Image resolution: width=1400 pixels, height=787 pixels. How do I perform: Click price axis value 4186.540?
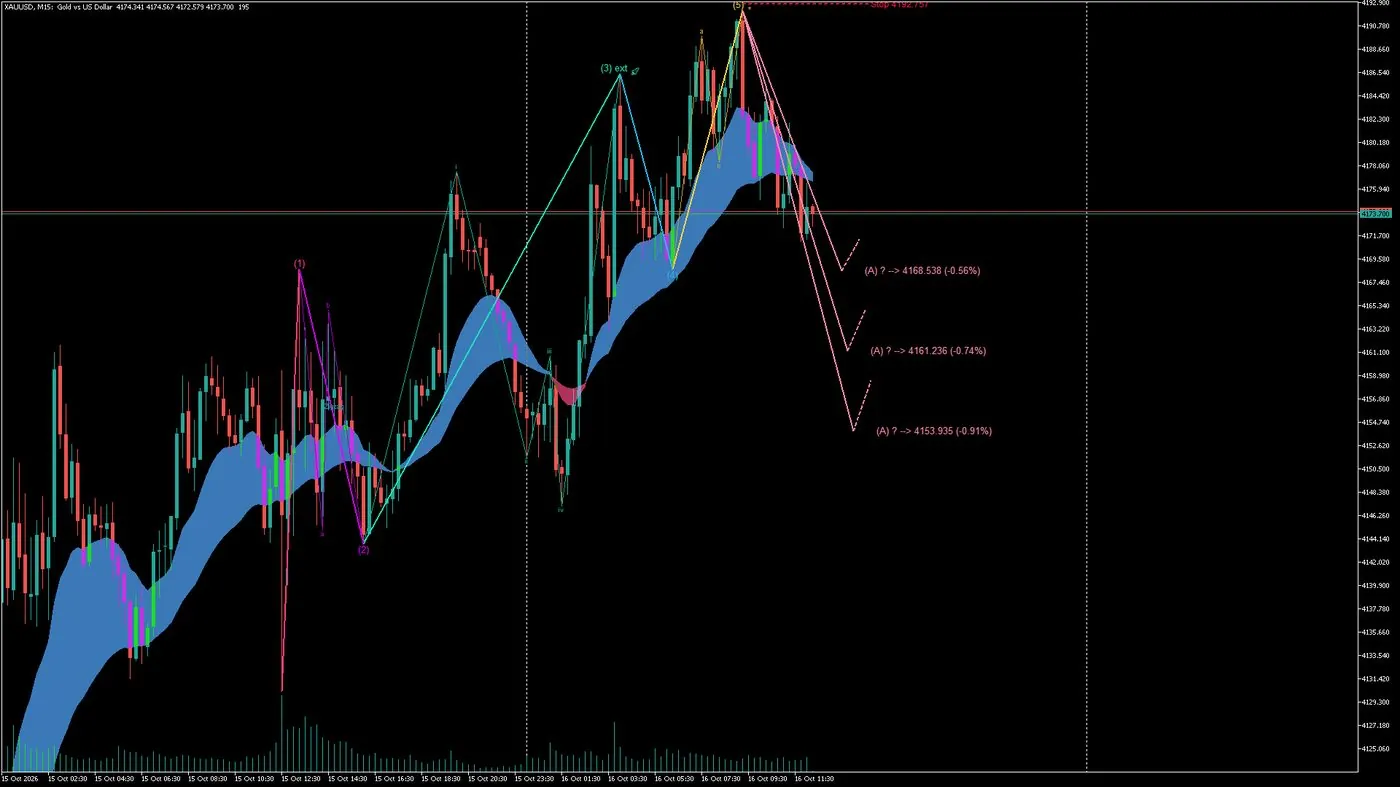[1376, 73]
